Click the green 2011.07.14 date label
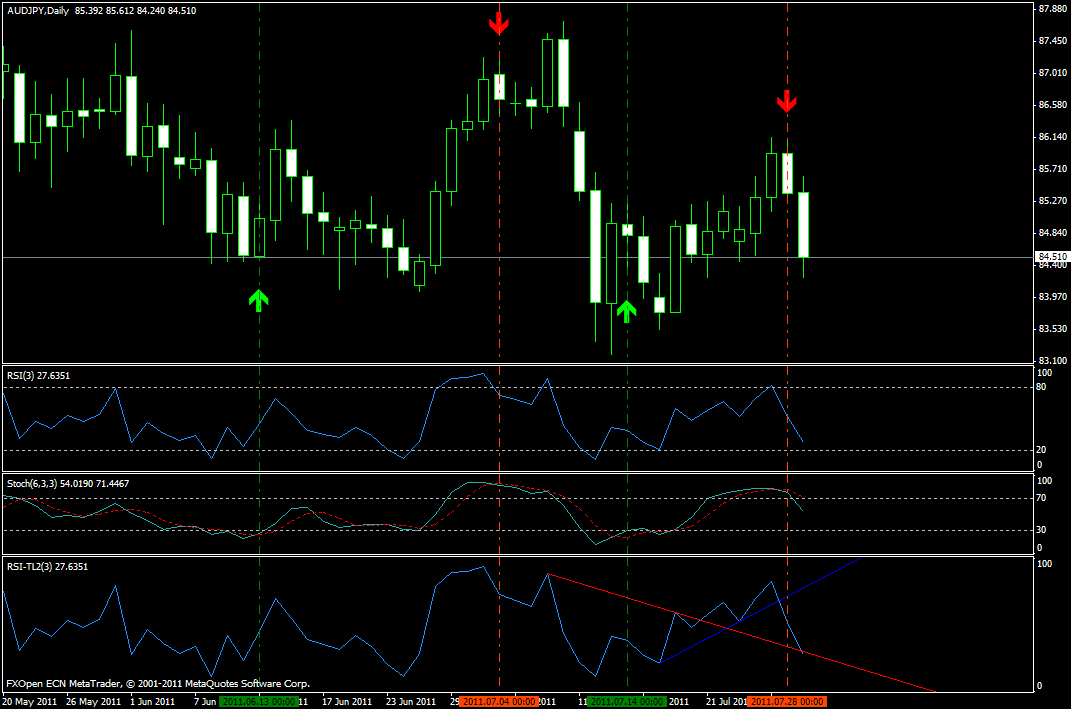 tap(627, 701)
